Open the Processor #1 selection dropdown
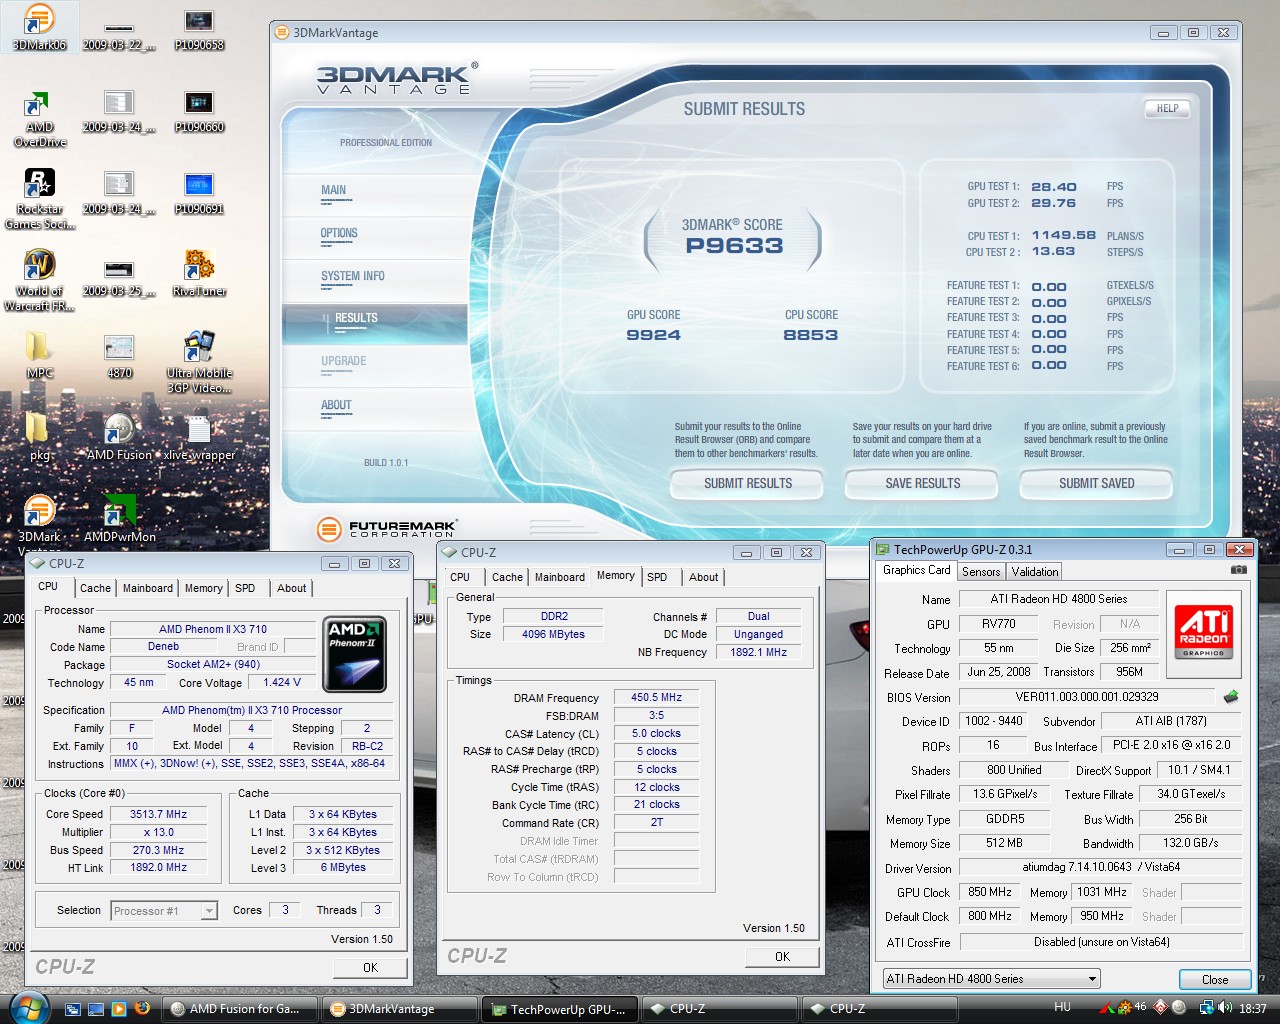 164,911
